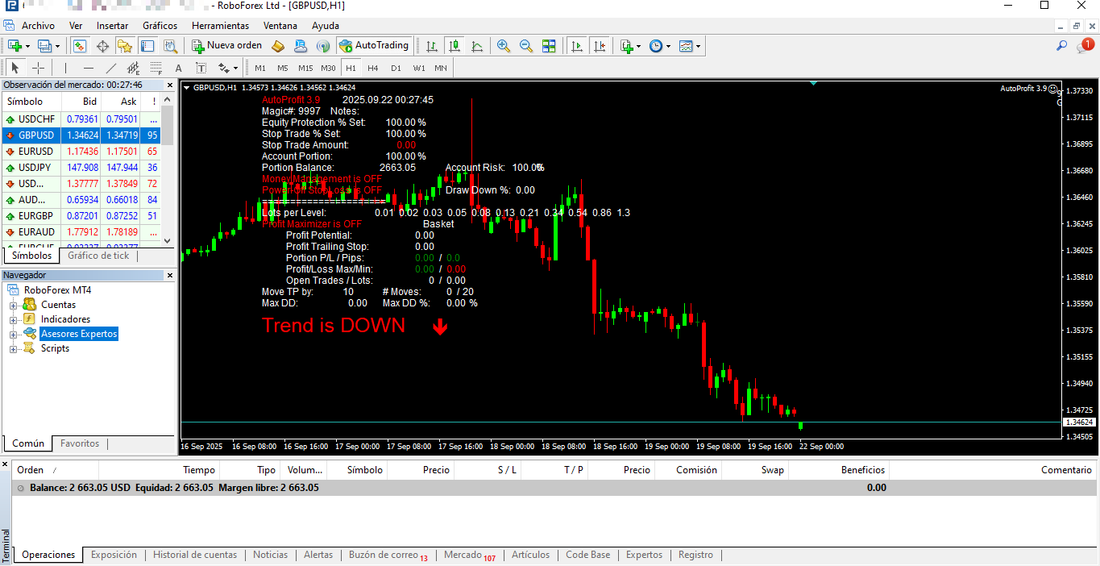
Task: Zoom out on the chart
Action: [x=525, y=46]
